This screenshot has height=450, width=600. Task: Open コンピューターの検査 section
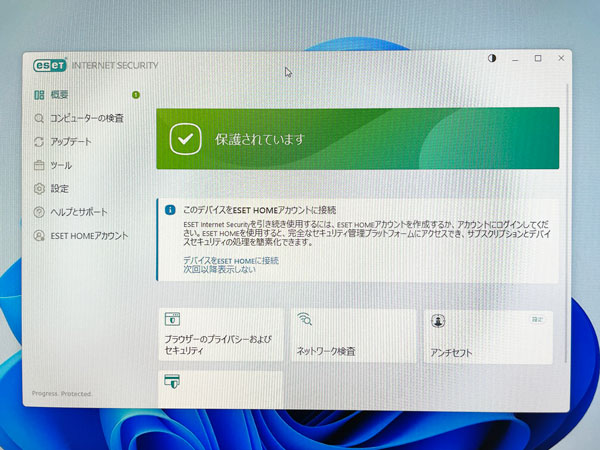click(x=86, y=118)
